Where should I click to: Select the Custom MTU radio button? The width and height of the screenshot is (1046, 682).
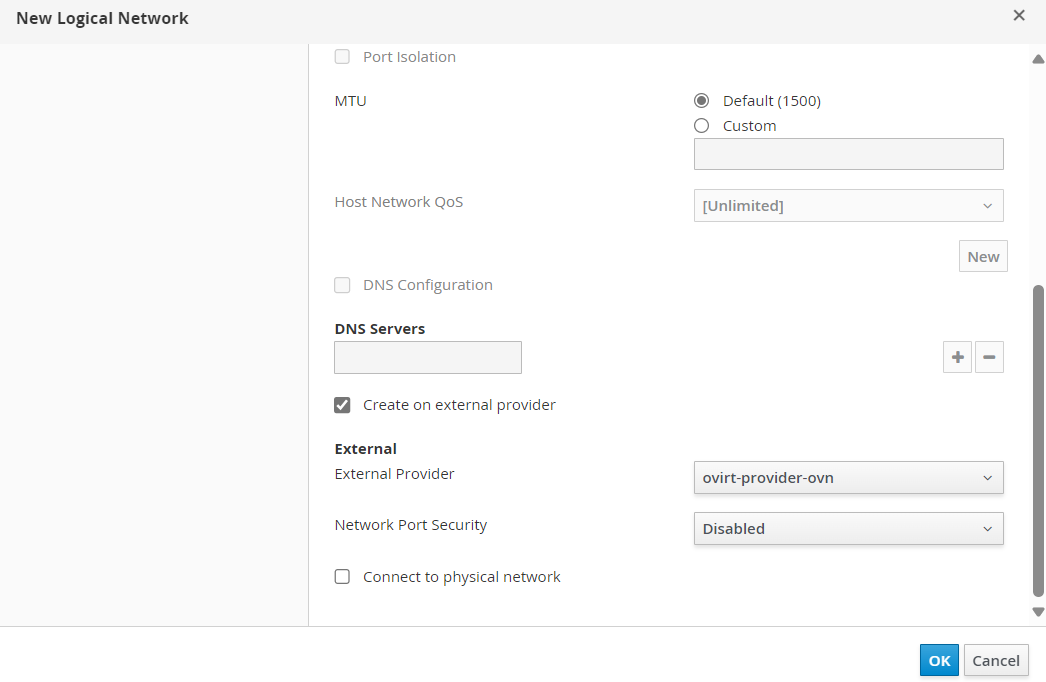point(701,125)
